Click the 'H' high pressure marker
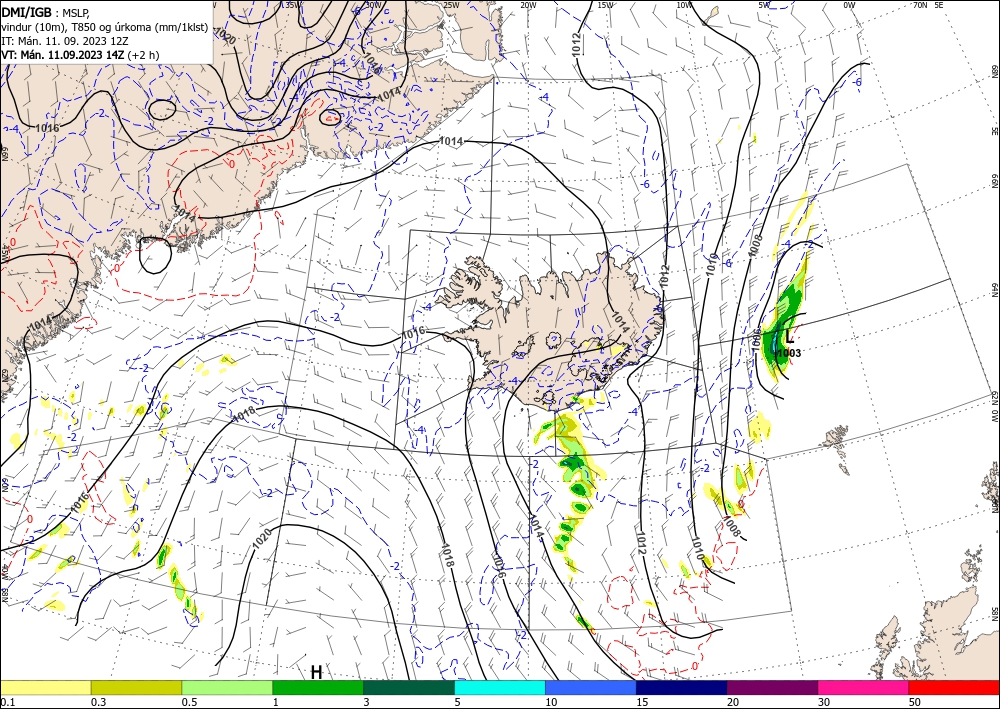The height and width of the screenshot is (709, 1000). pos(316,672)
